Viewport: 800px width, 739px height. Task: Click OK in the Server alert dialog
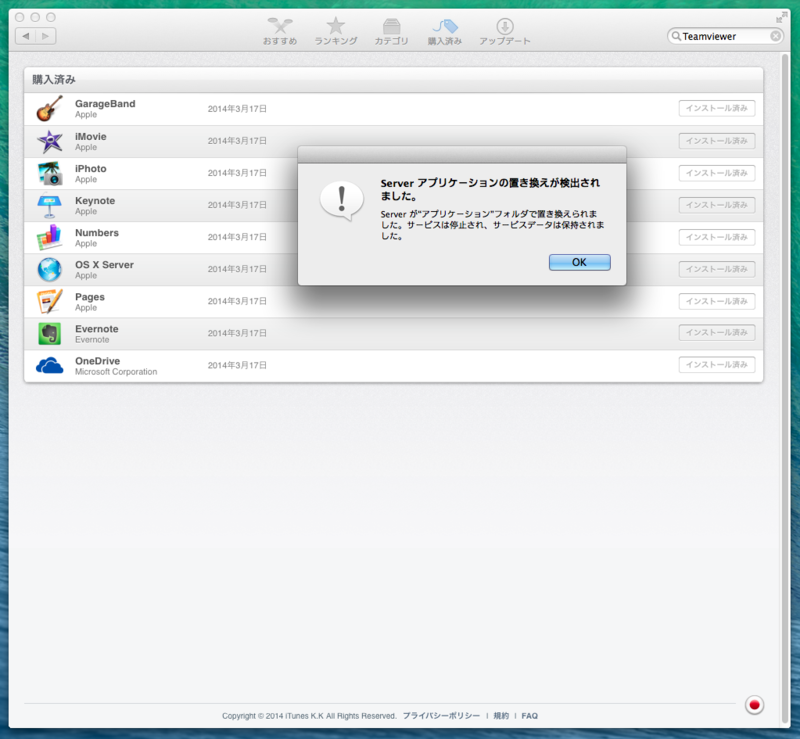coord(579,262)
